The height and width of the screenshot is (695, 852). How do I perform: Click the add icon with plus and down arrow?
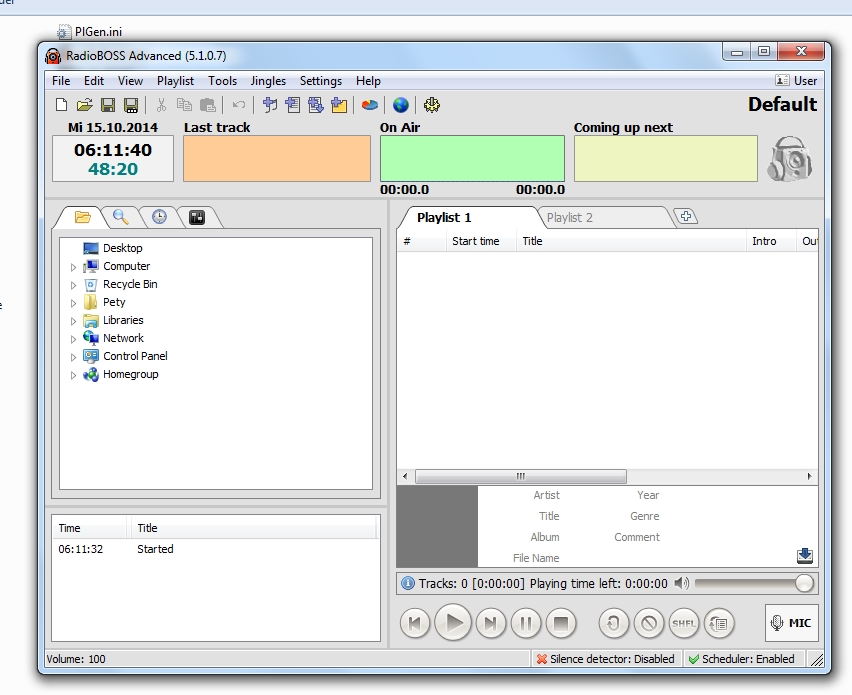pos(315,105)
